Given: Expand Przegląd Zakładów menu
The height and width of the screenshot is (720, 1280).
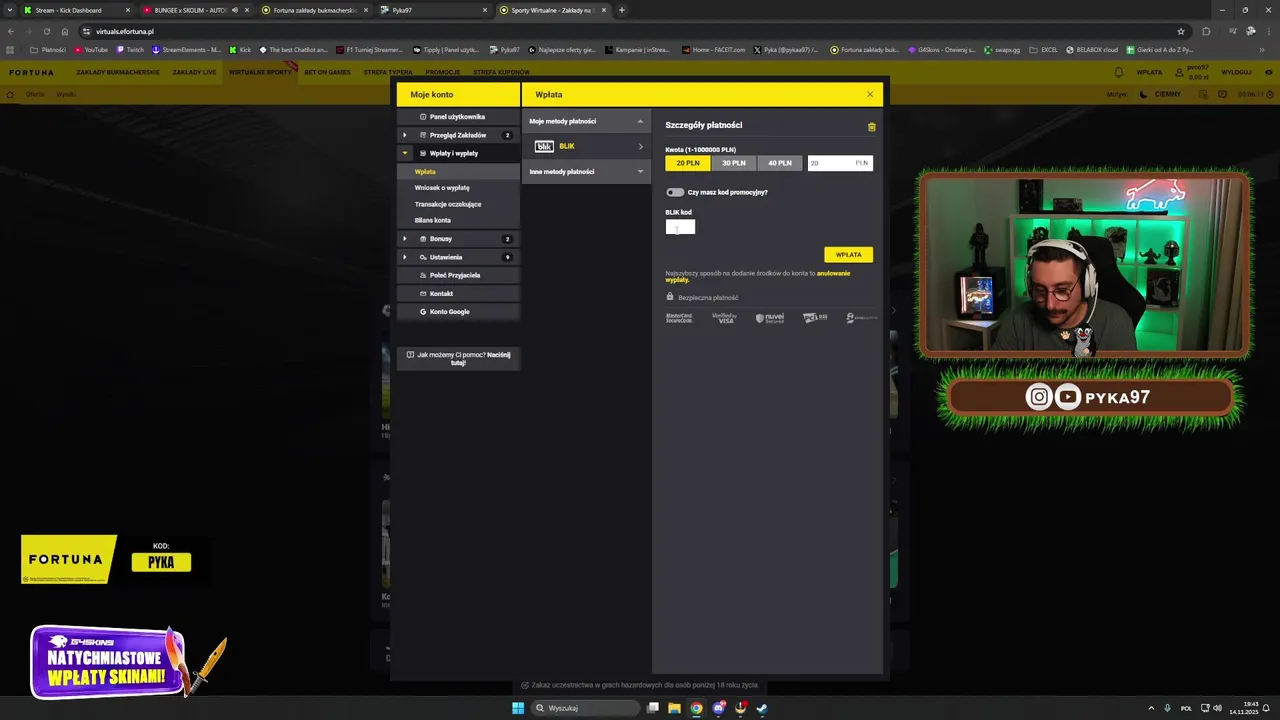Looking at the screenshot, I should [x=405, y=135].
